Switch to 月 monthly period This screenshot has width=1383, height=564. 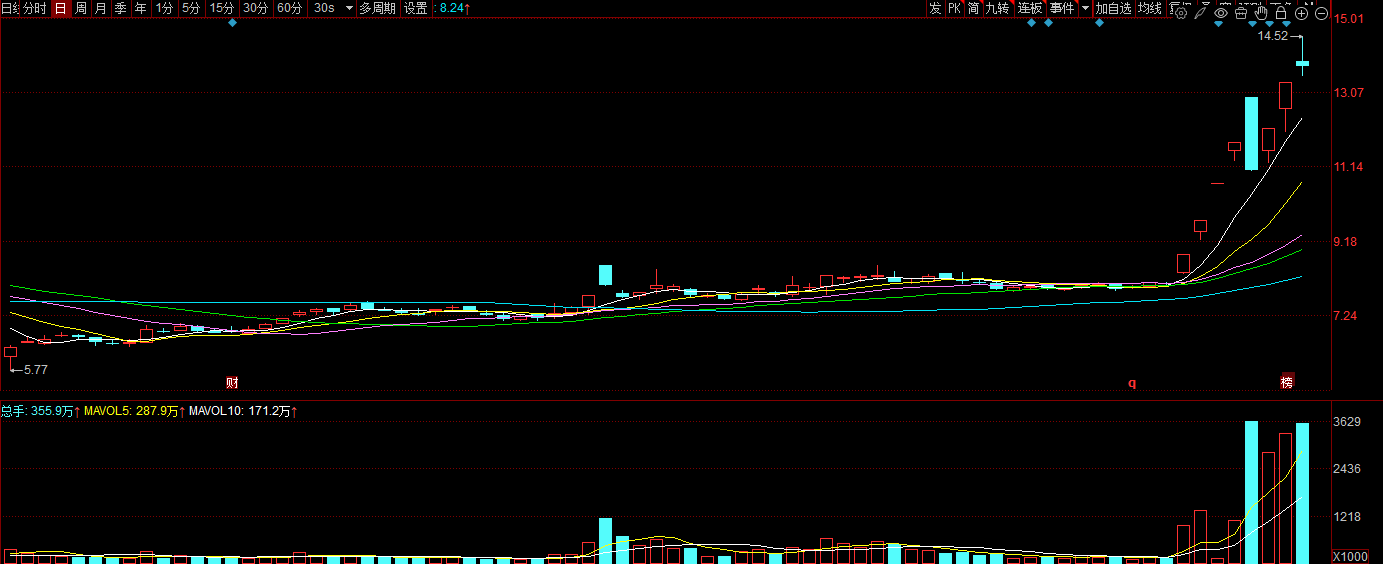101,8
